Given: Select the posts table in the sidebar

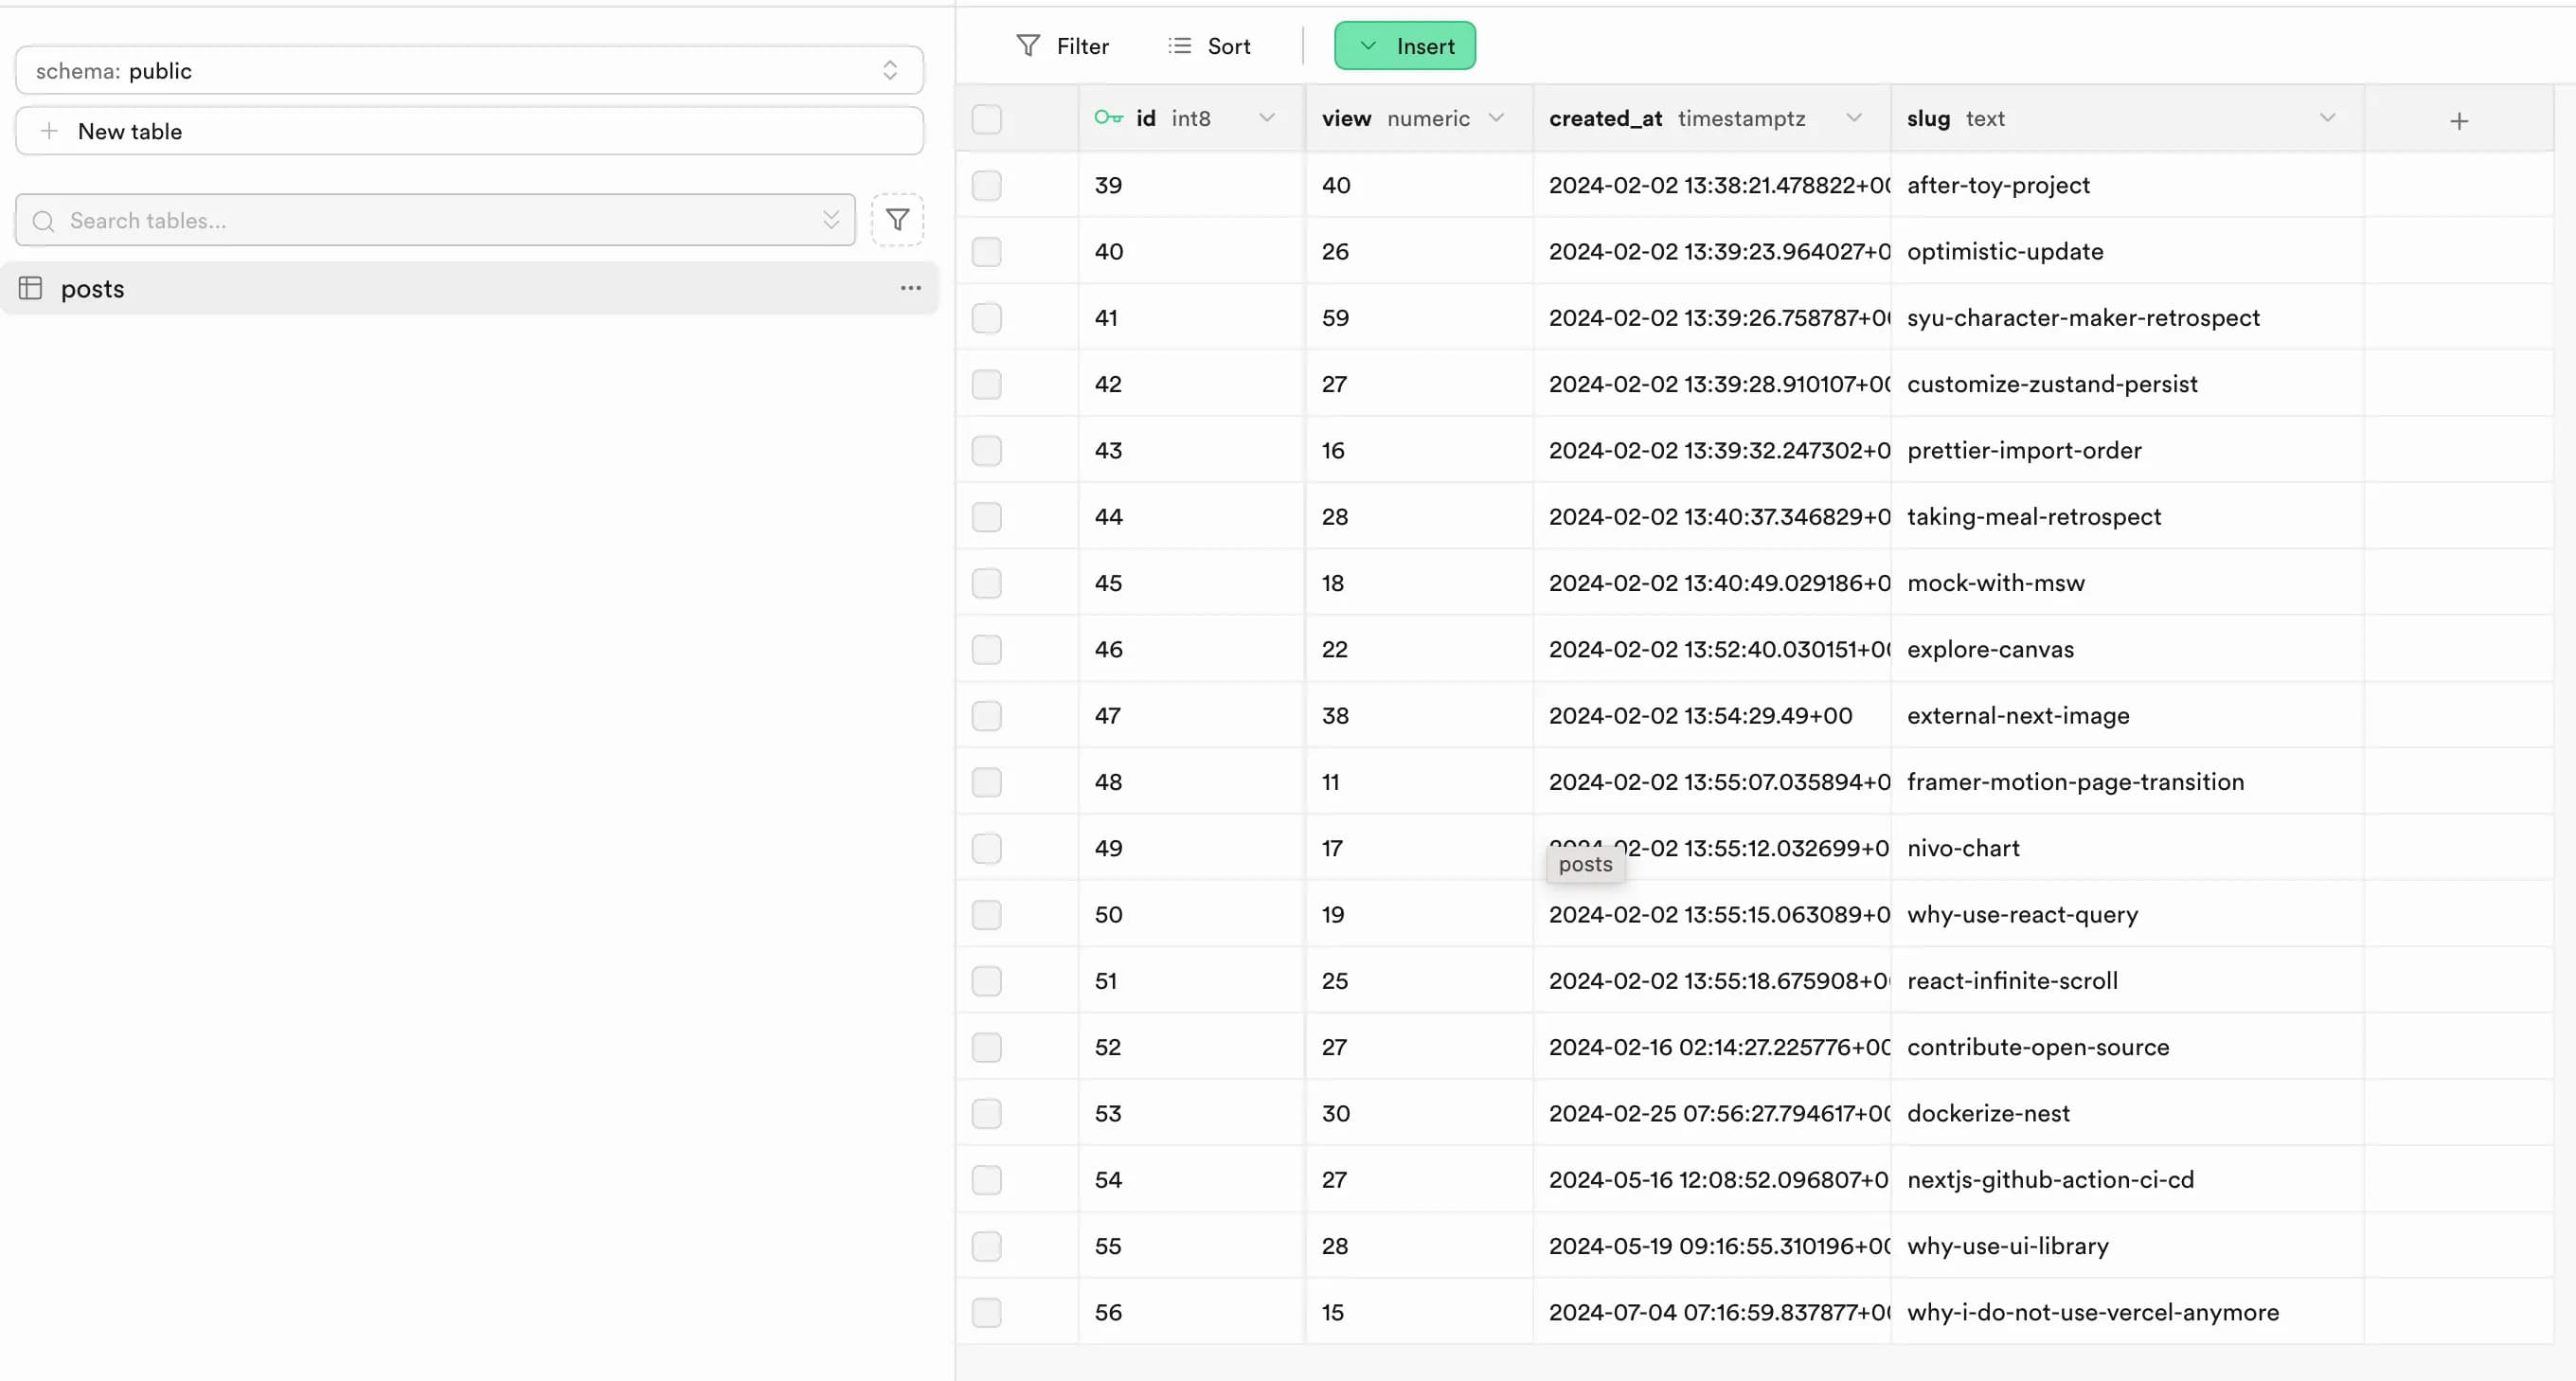Looking at the screenshot, I should [x=93, y=288].
